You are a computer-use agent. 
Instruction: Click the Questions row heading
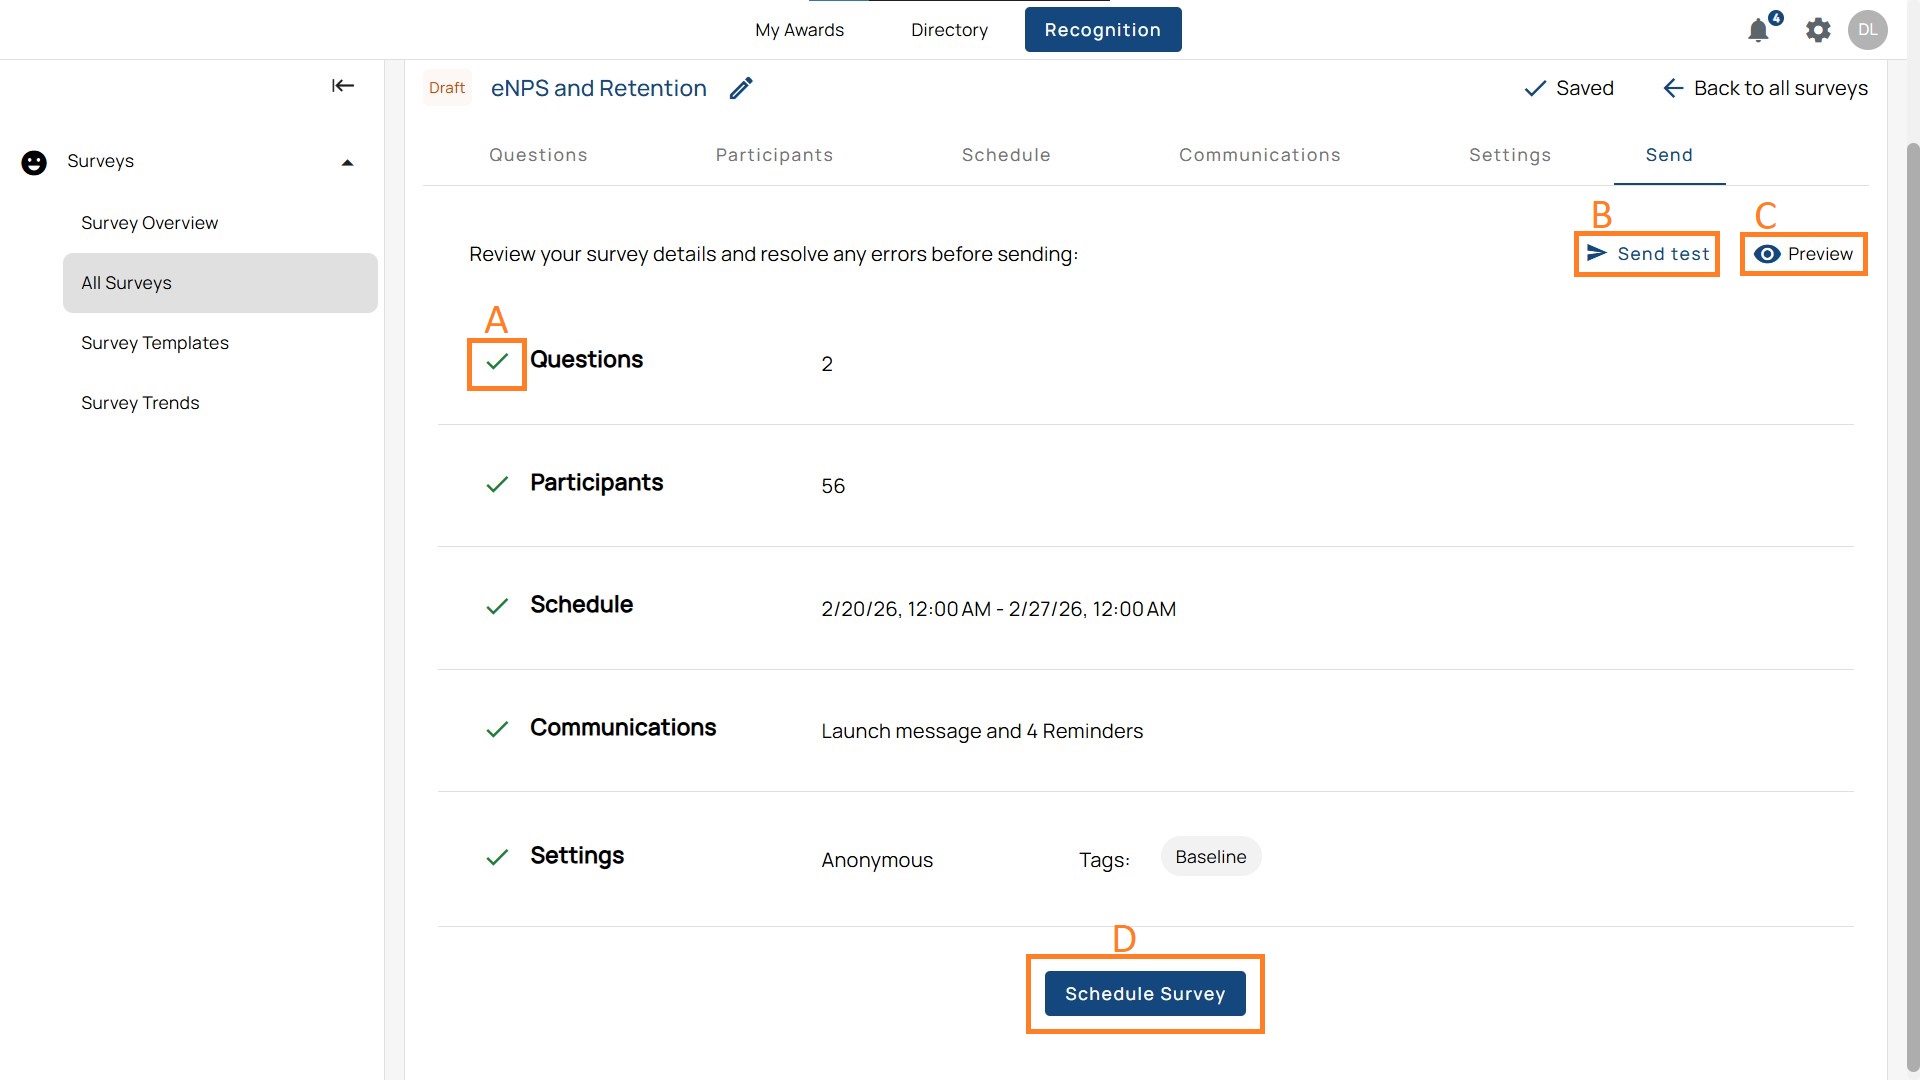(586, 360)
